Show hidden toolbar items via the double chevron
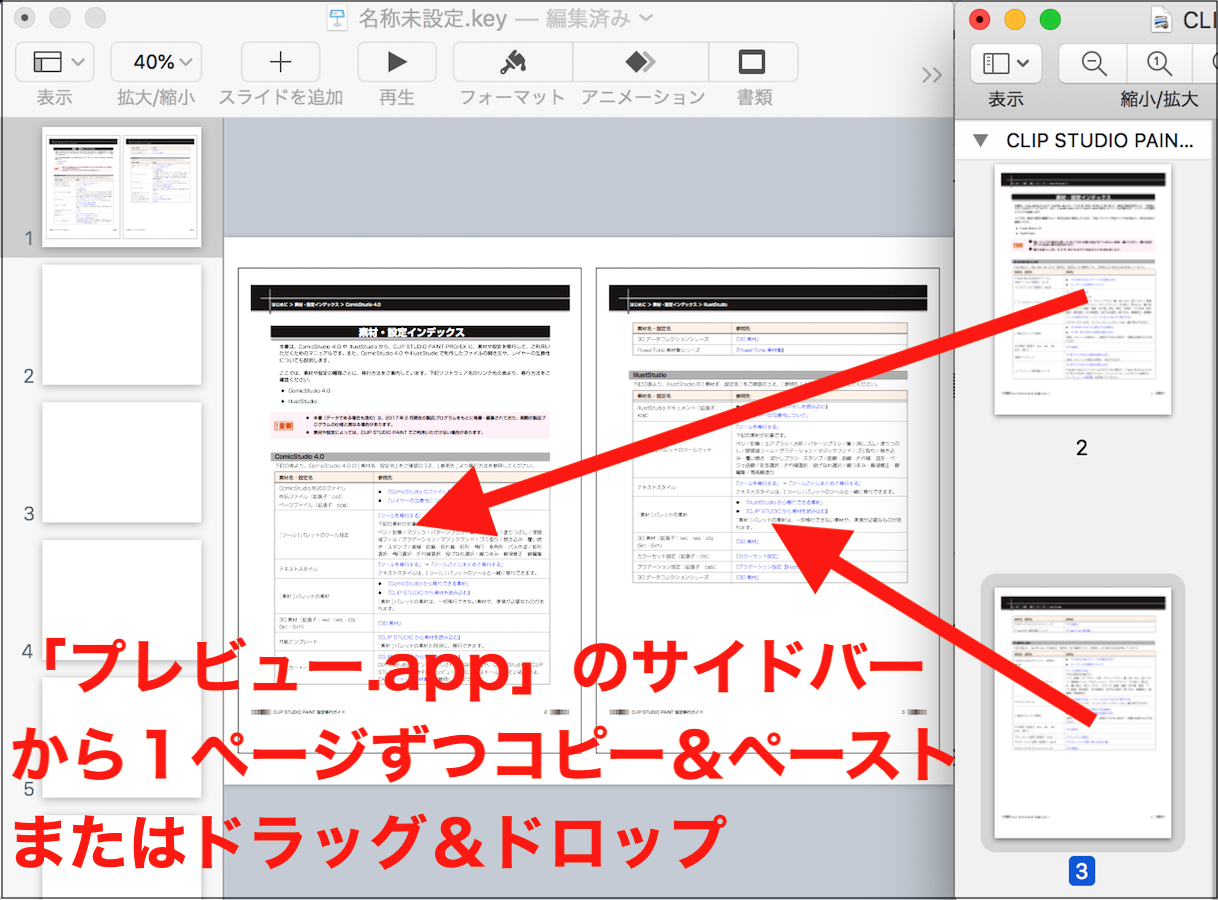Viewport: 1218px width, 900px height. tap(932, 75)
